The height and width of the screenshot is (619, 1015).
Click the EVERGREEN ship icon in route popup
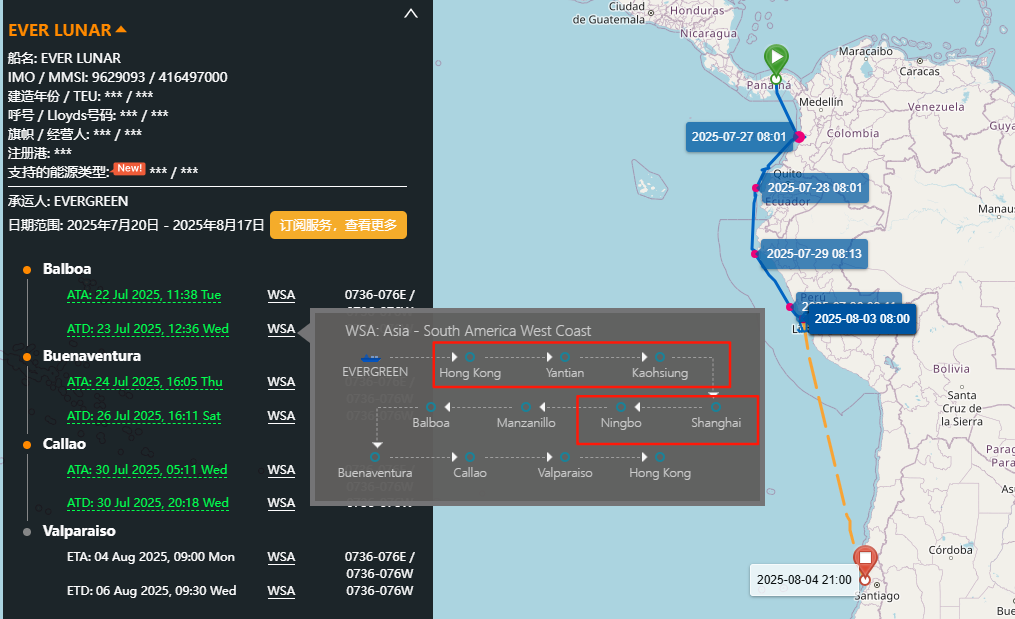(x=371, y=357)
